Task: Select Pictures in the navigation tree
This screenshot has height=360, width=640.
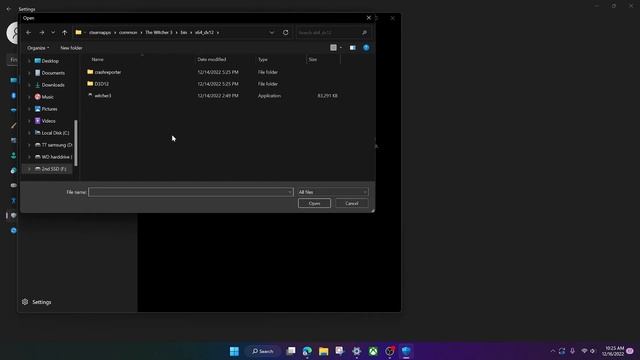Action: tap(49, 109)
